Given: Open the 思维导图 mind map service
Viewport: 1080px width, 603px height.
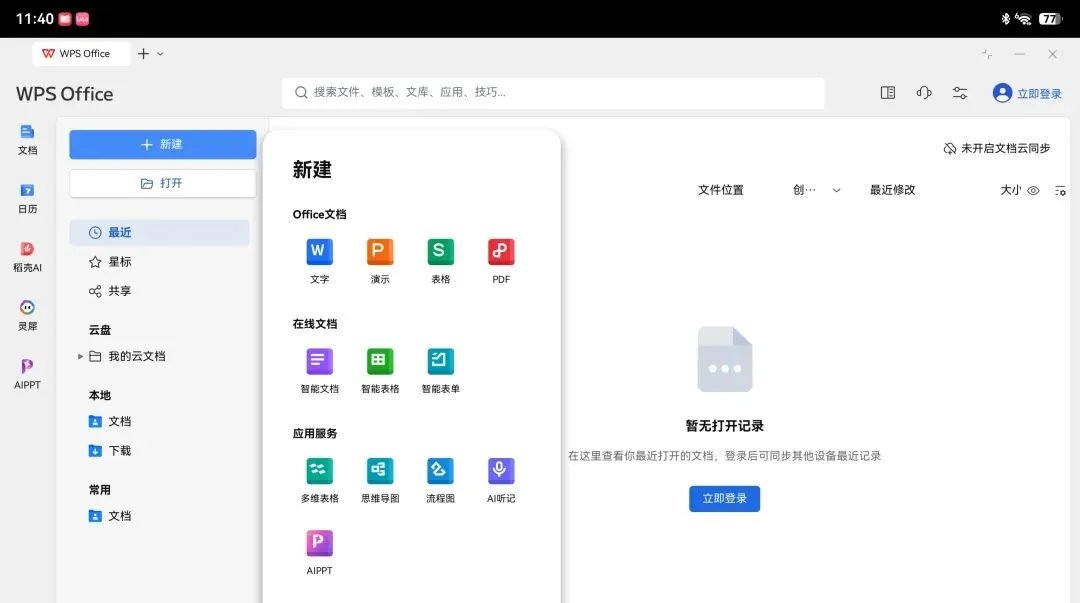Looking at the screenshot, I should coord(380,480).
